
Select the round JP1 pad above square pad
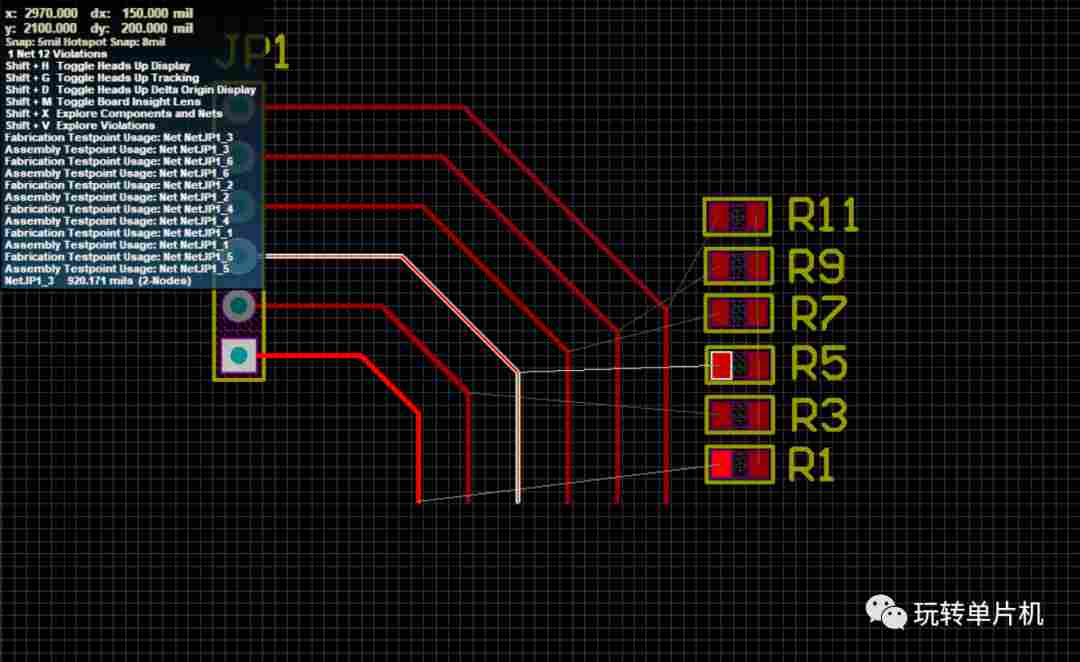point(238,307)
